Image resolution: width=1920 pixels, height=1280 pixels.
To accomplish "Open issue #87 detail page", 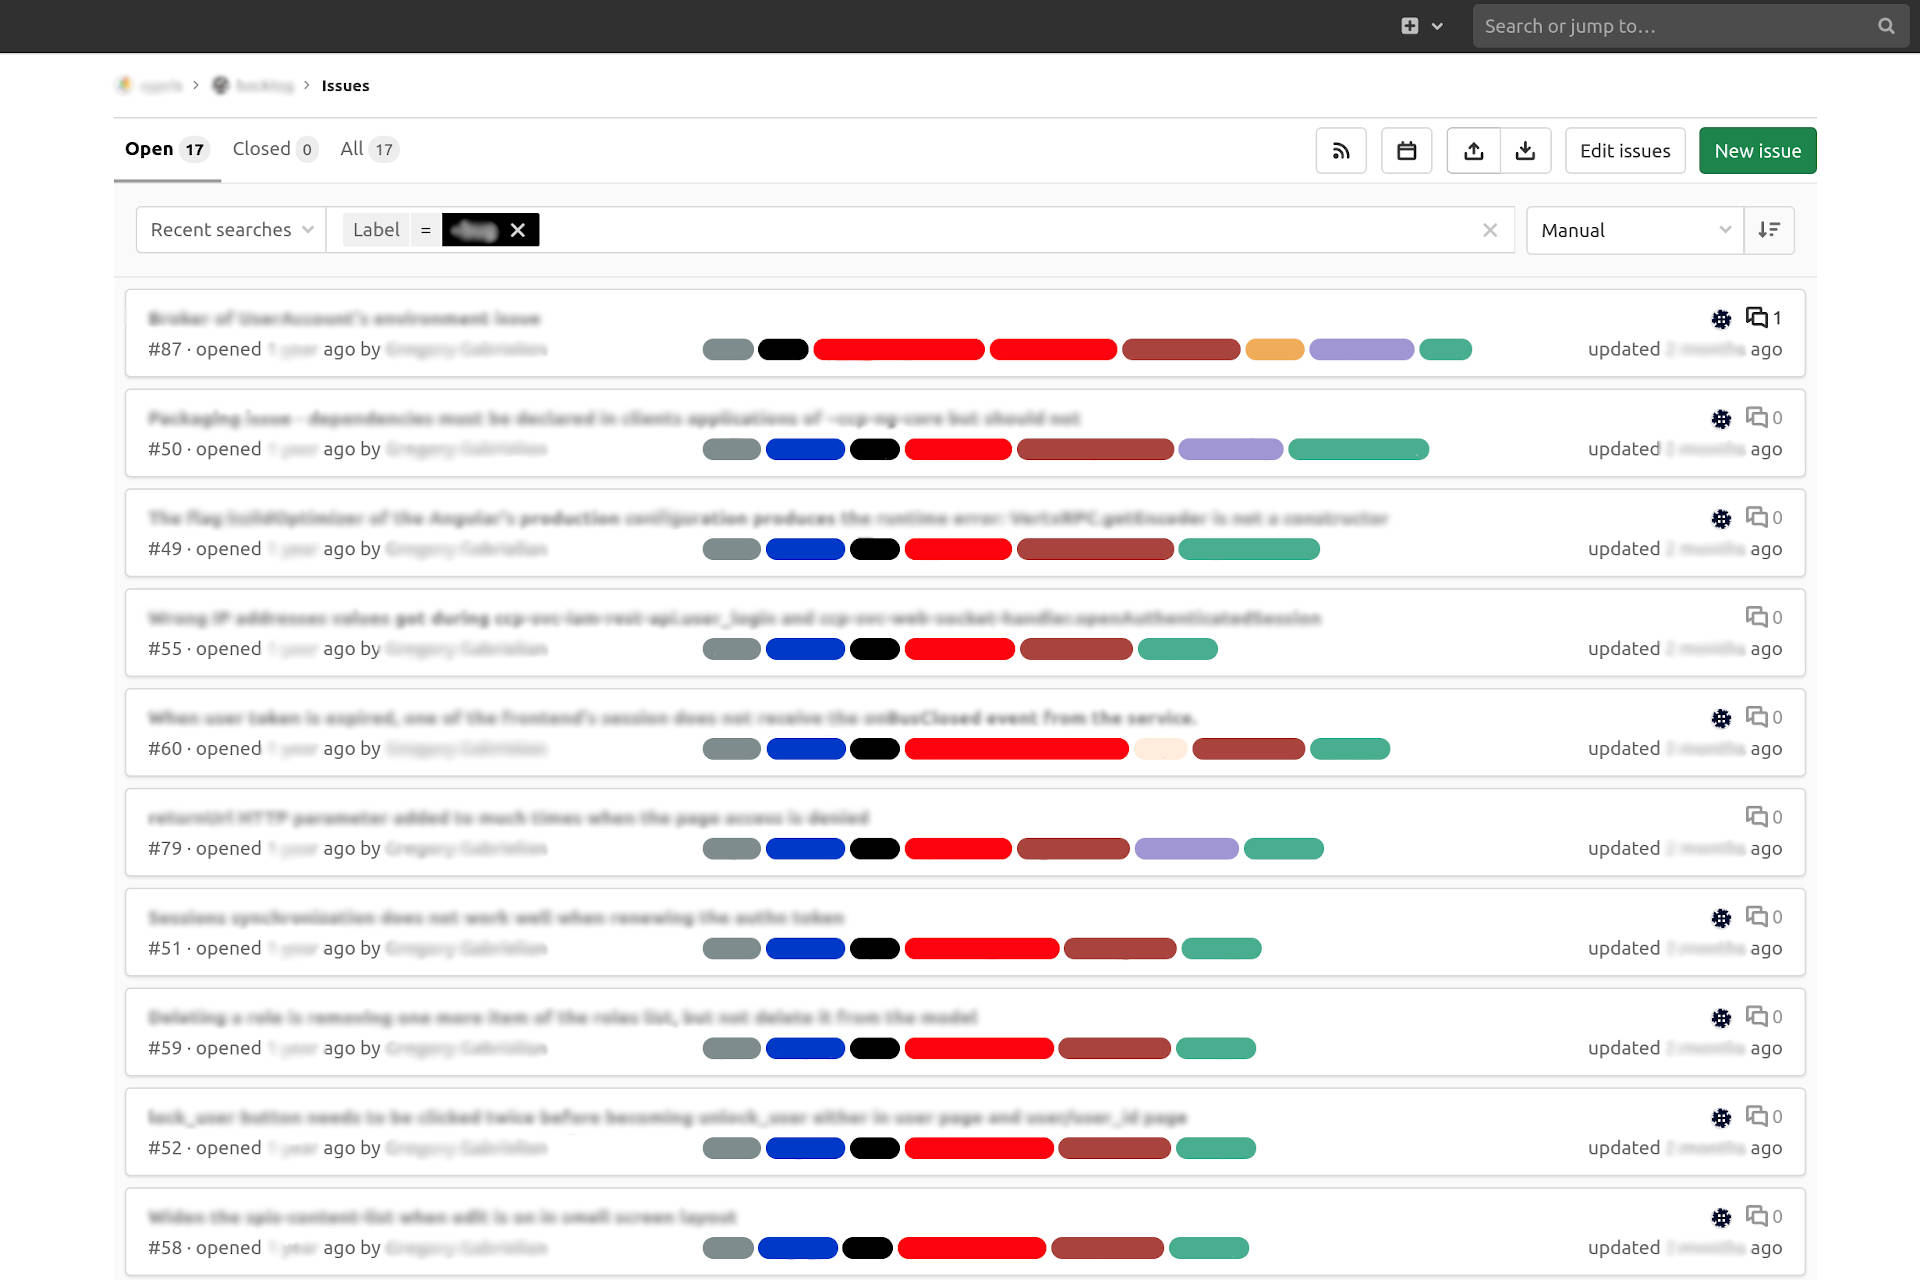I will pyautogui.click(x=343, y=319).
